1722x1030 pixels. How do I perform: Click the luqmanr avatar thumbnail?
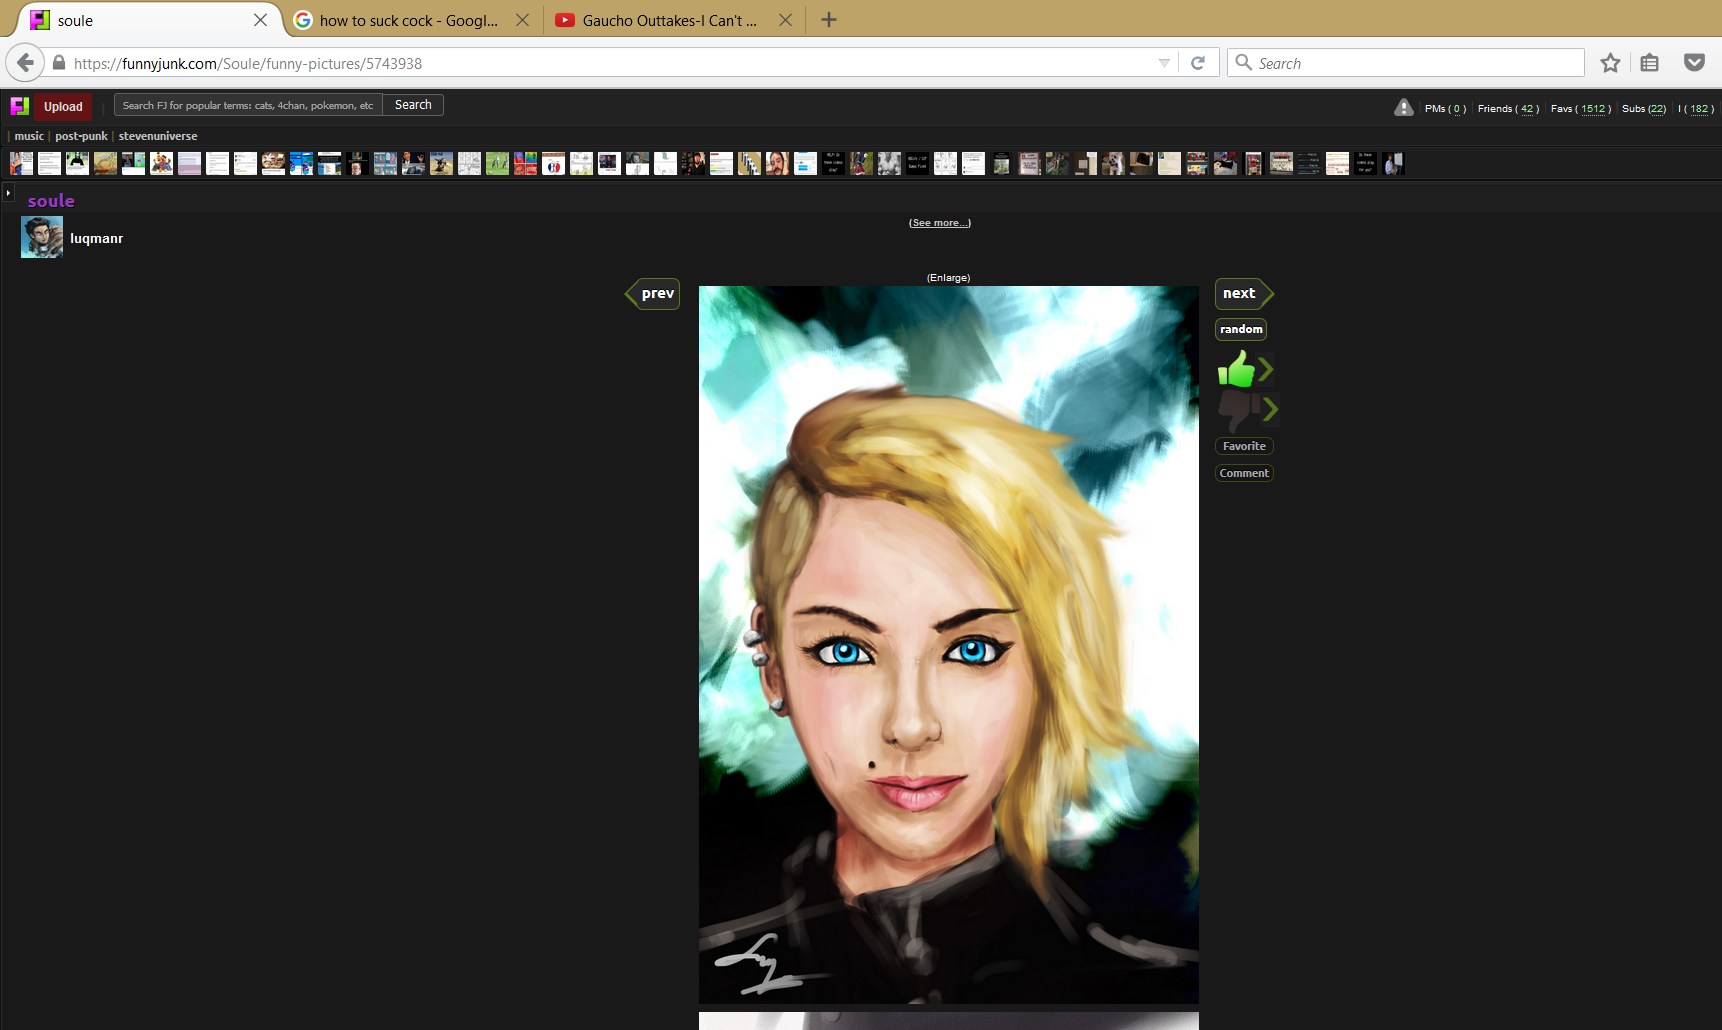(42, 238)
